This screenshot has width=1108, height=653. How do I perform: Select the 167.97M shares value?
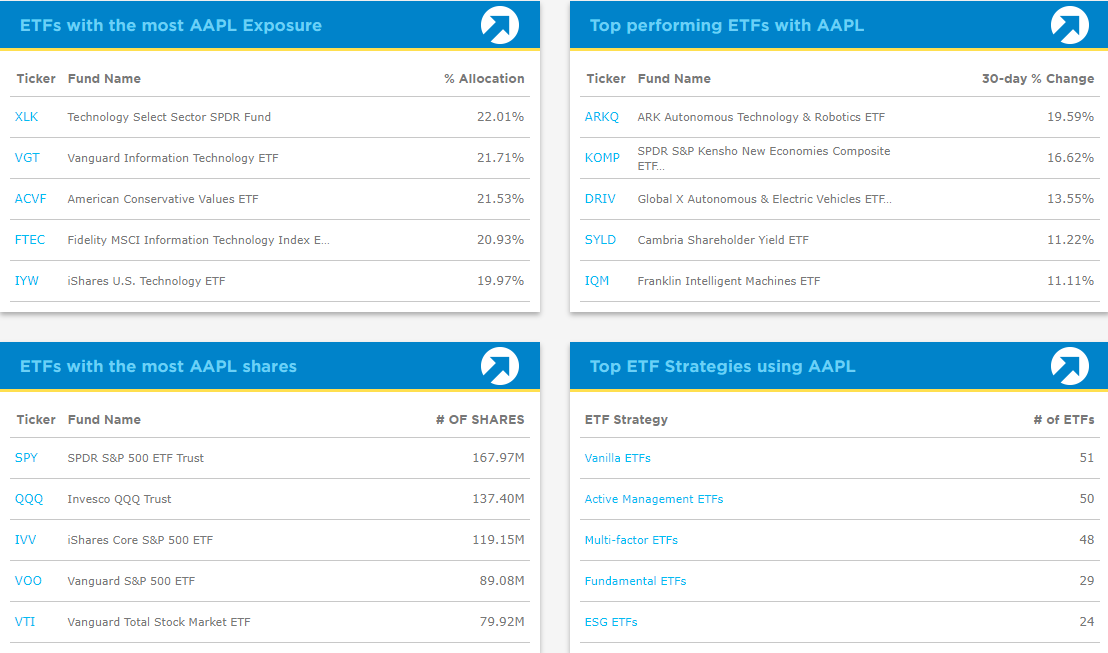point(498,458)
